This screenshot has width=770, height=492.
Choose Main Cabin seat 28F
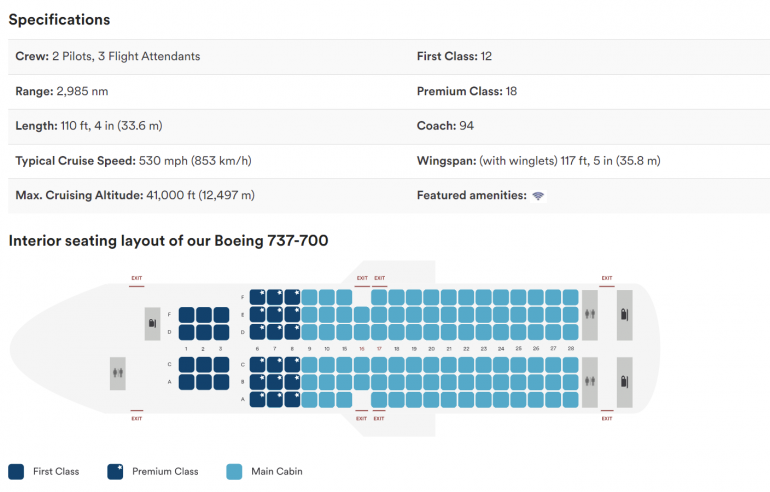571,297
